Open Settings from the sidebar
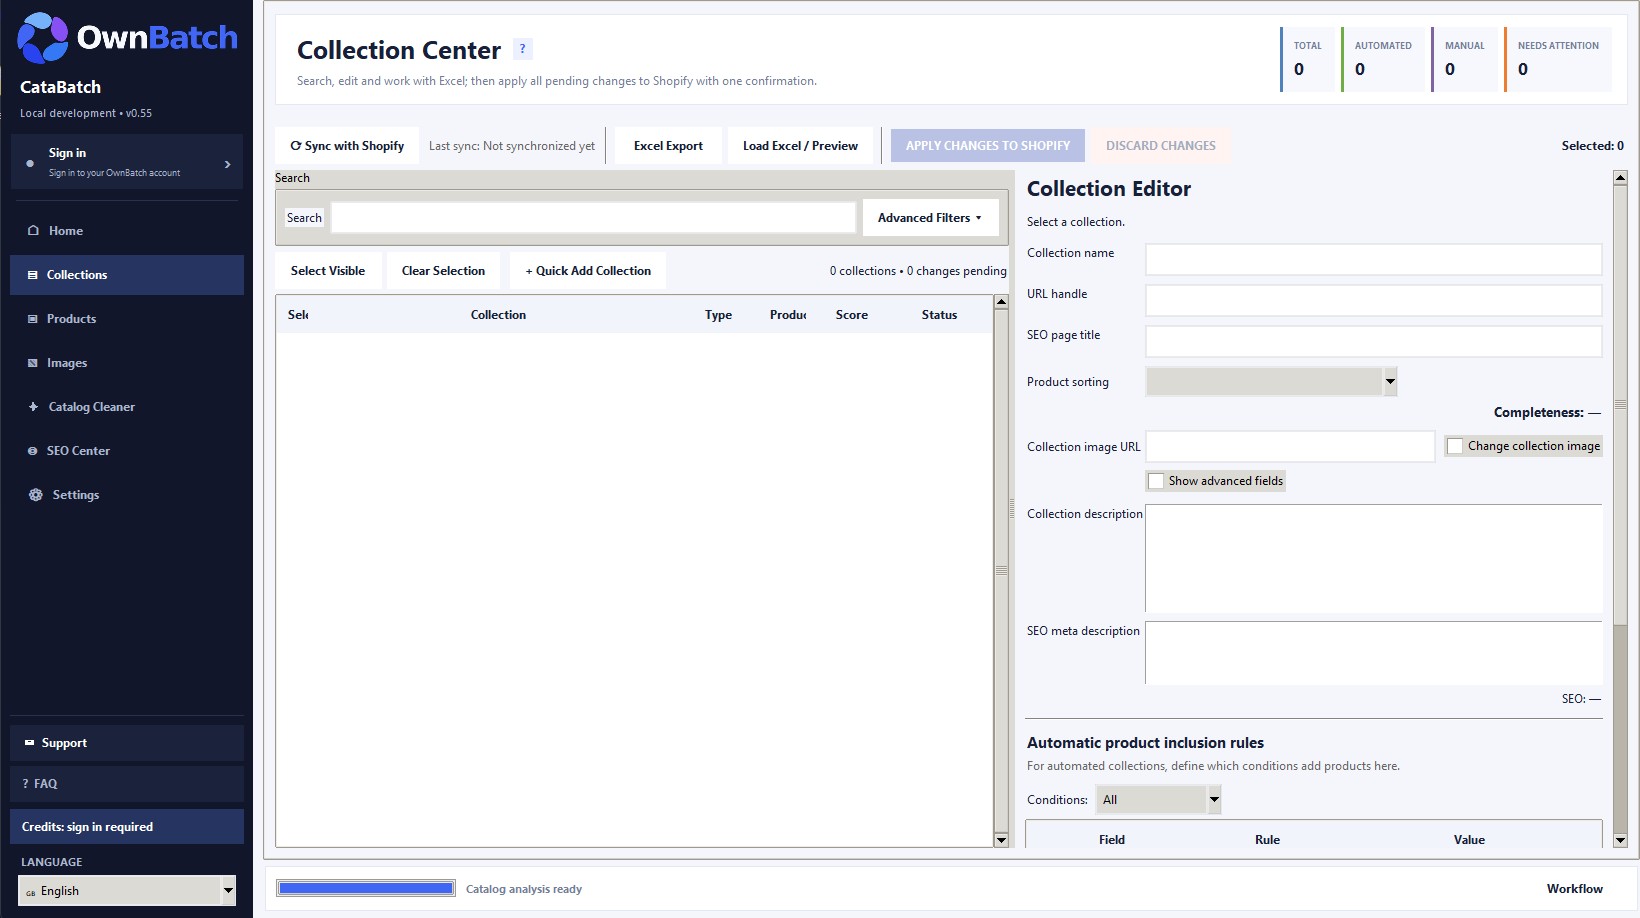This screenshot has width=1640, height=918. coord(127,495)
